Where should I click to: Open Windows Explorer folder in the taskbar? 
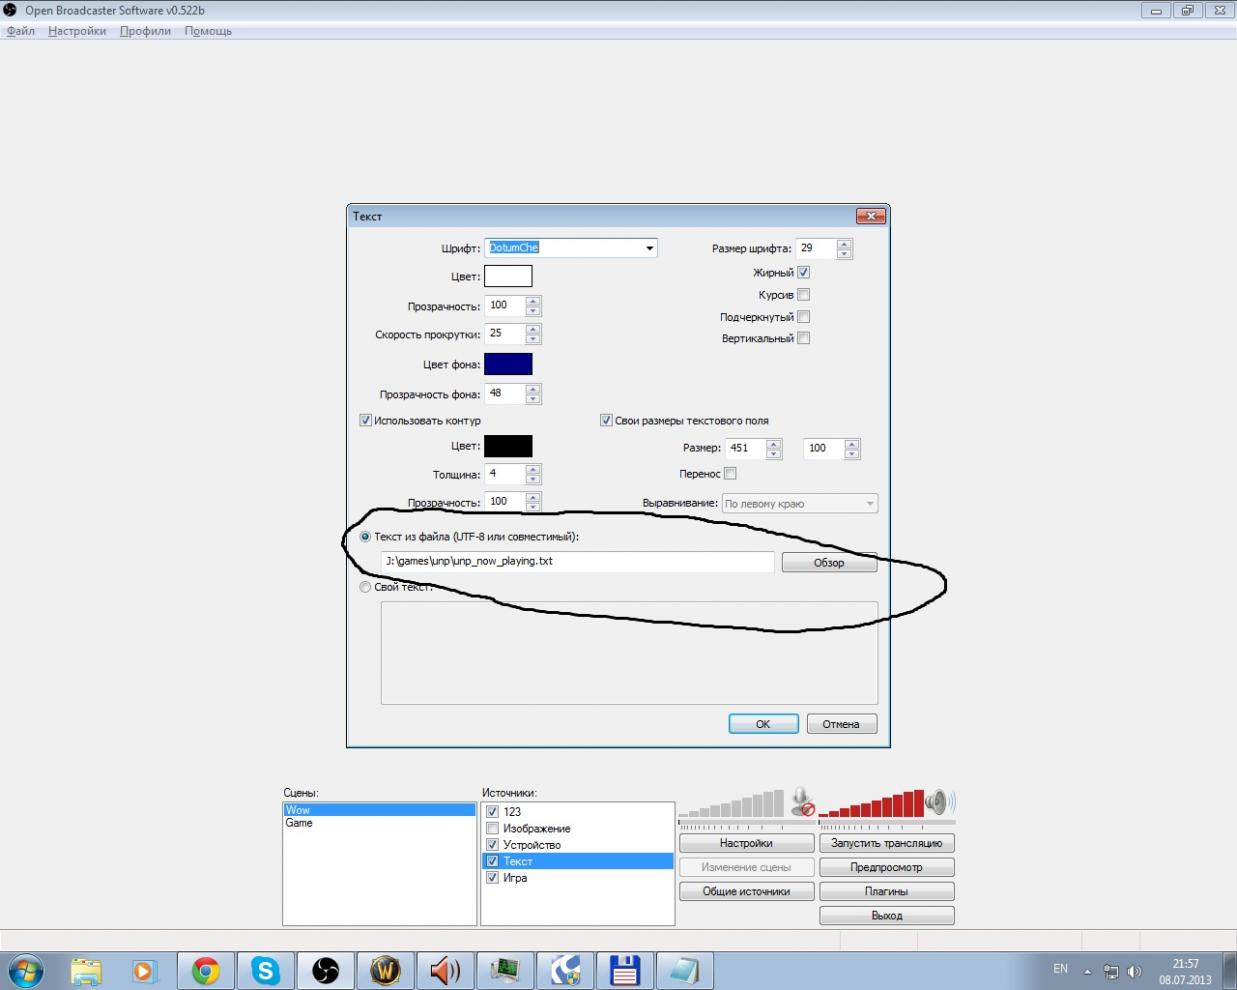point(86,970)
